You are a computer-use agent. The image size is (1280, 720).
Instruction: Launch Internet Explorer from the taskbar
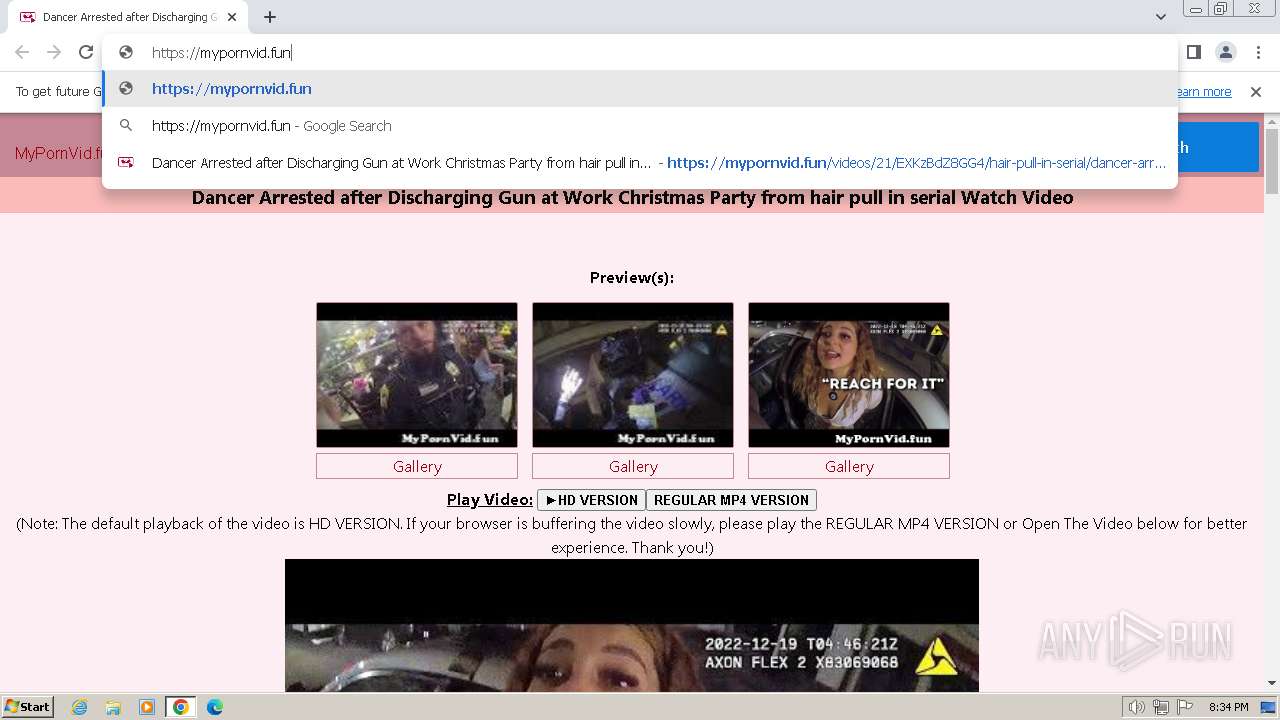click(x=80, y=707)
